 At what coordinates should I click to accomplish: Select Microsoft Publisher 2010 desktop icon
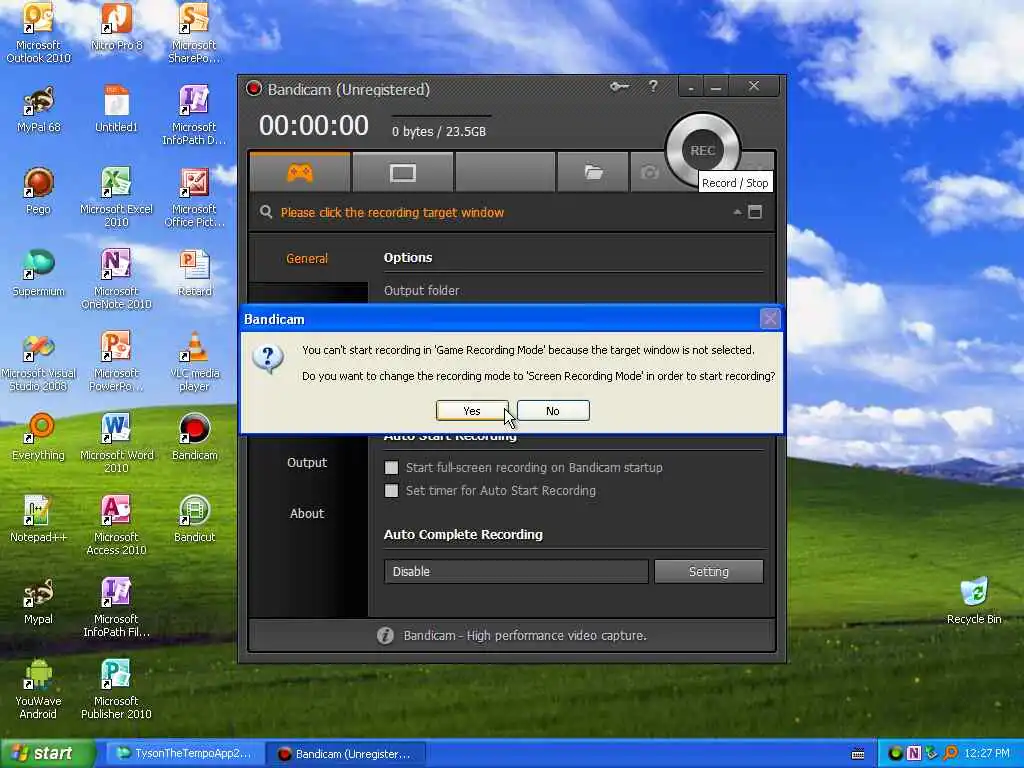(116, 690)
